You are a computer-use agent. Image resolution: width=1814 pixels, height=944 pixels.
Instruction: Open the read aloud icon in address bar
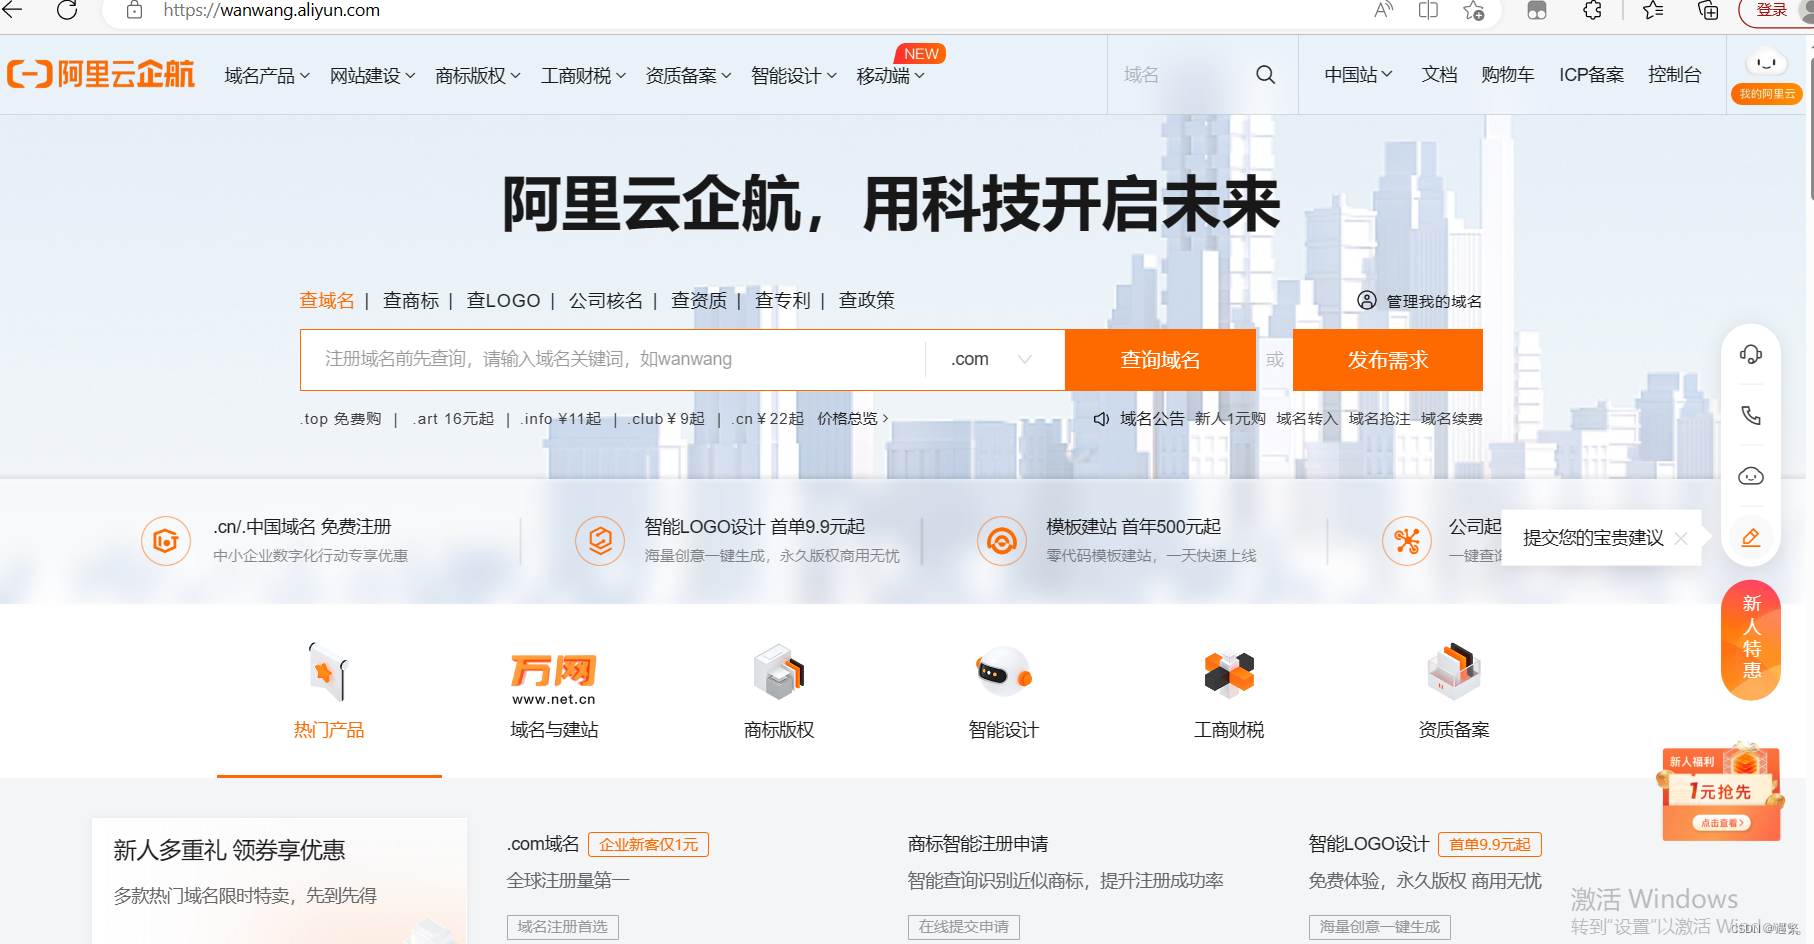[1384, 10]
